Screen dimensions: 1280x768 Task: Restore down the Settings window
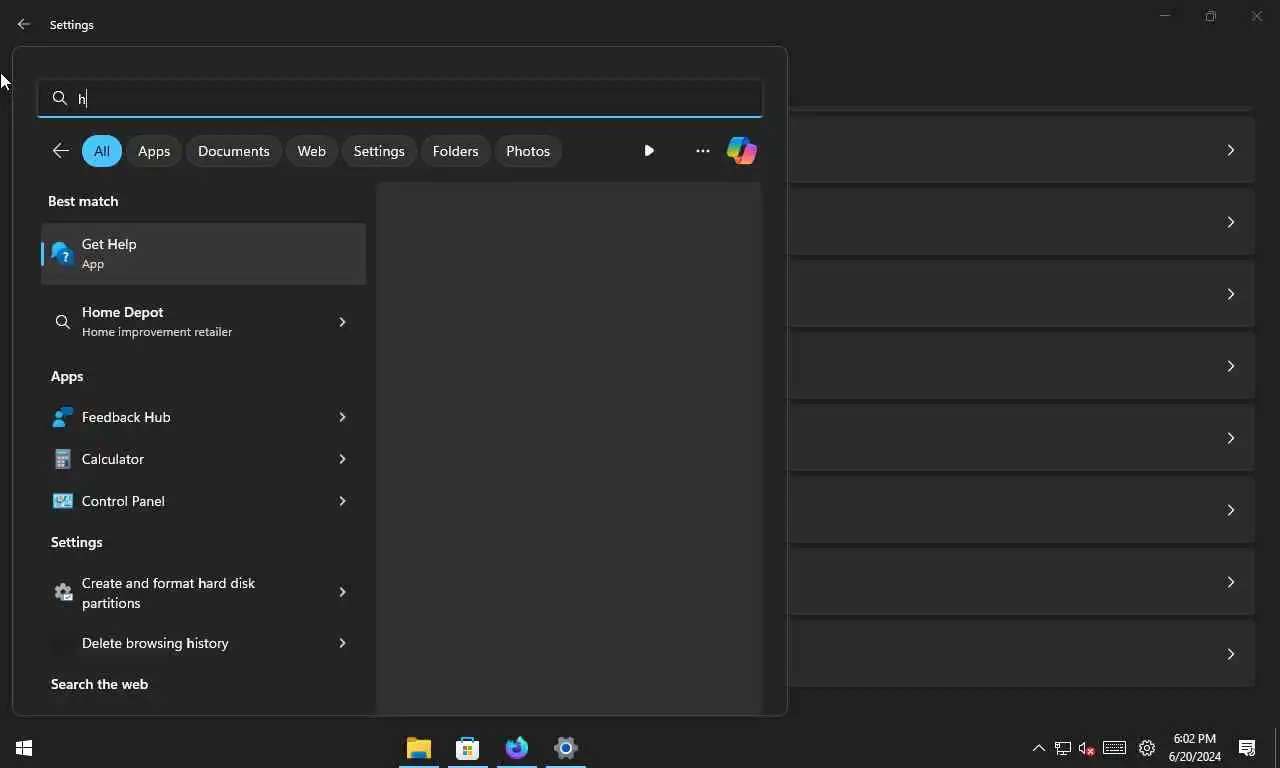[x=1211, y=16]
